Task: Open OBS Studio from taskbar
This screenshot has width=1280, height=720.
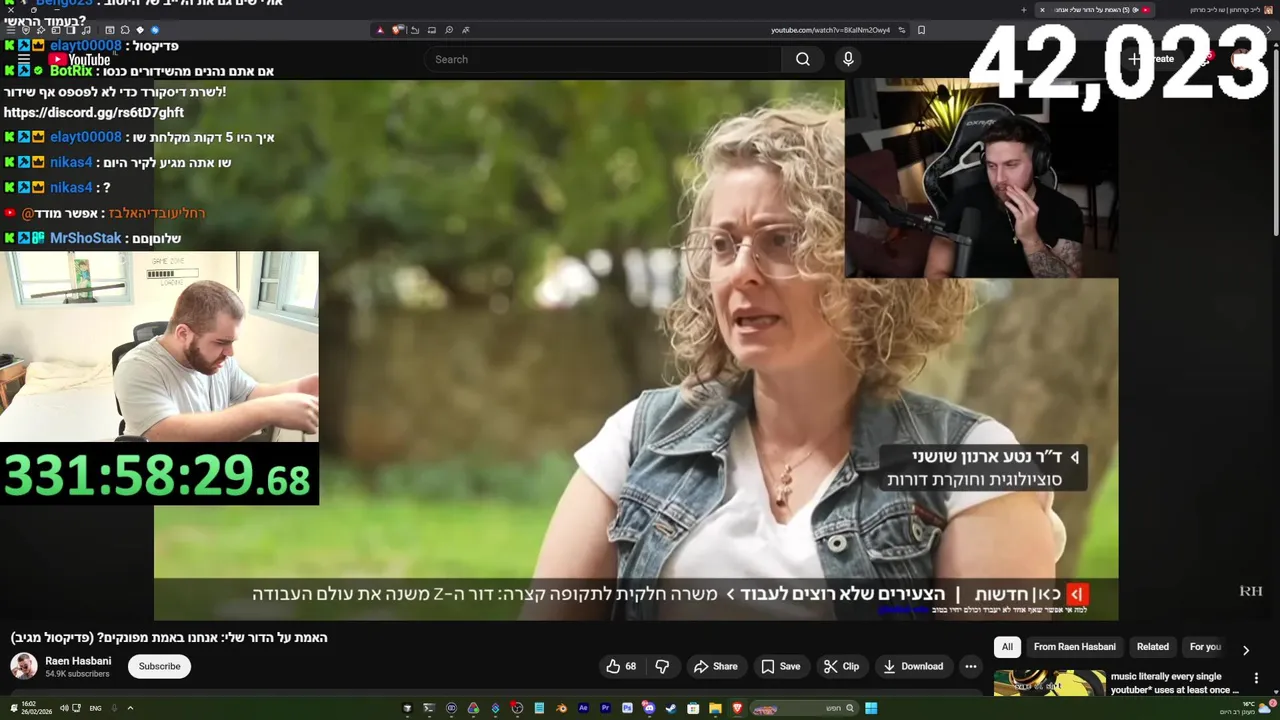Action: (x=517, y=708)
